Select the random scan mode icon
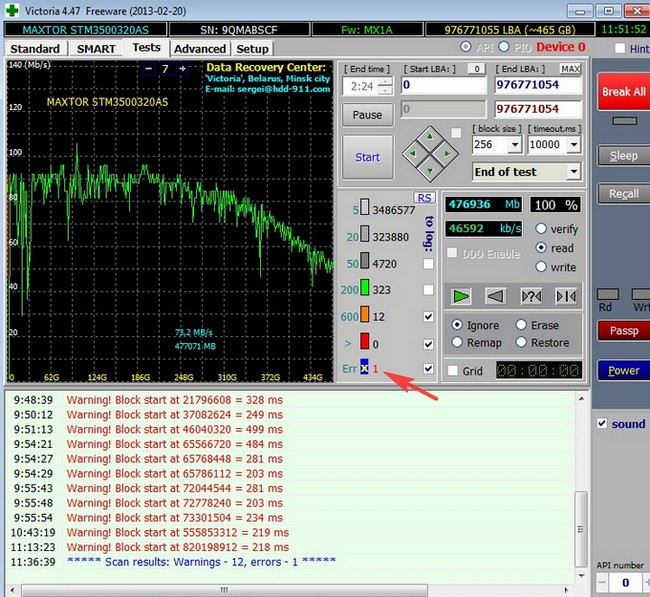Image resolution: width=650 pixels, height=597 pixels. pos(530,296)
